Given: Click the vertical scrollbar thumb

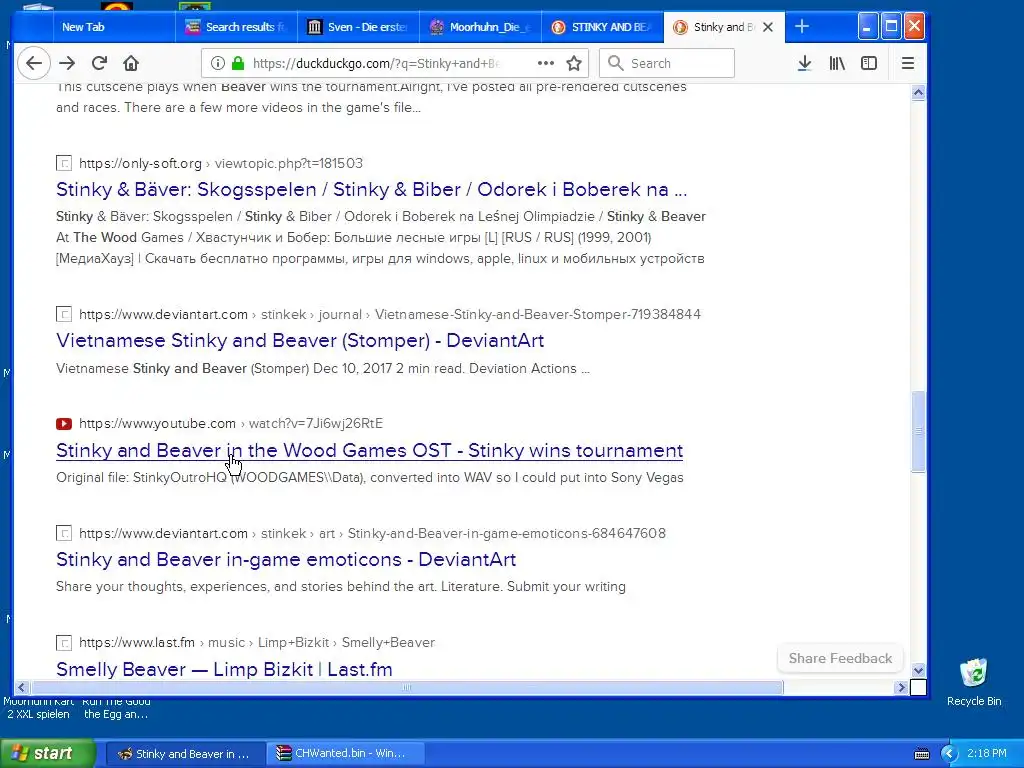Looking at the screenshot, I should [x=918, y=431].
